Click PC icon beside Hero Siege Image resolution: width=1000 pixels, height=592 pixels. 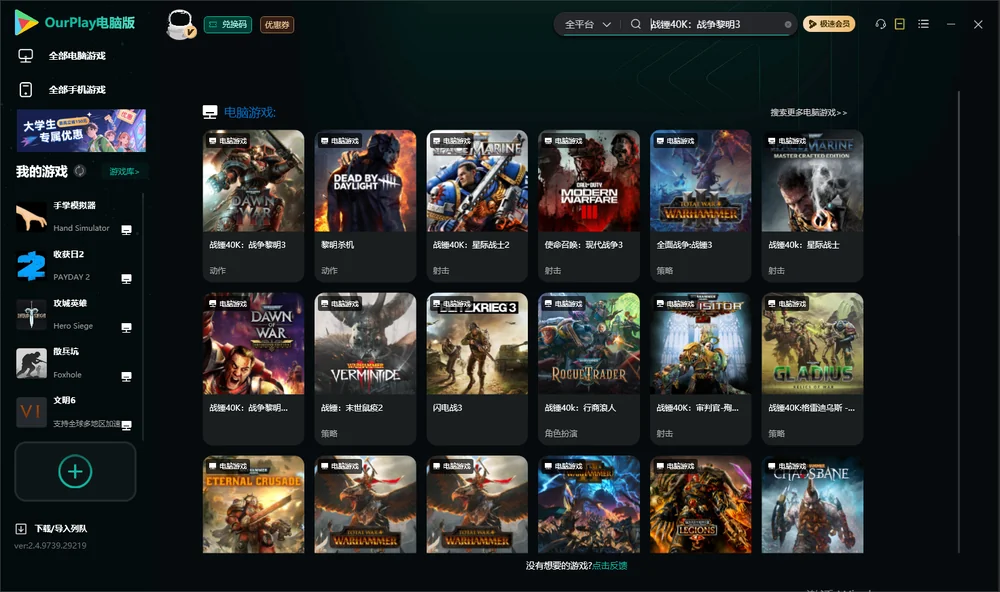(126, 327)
